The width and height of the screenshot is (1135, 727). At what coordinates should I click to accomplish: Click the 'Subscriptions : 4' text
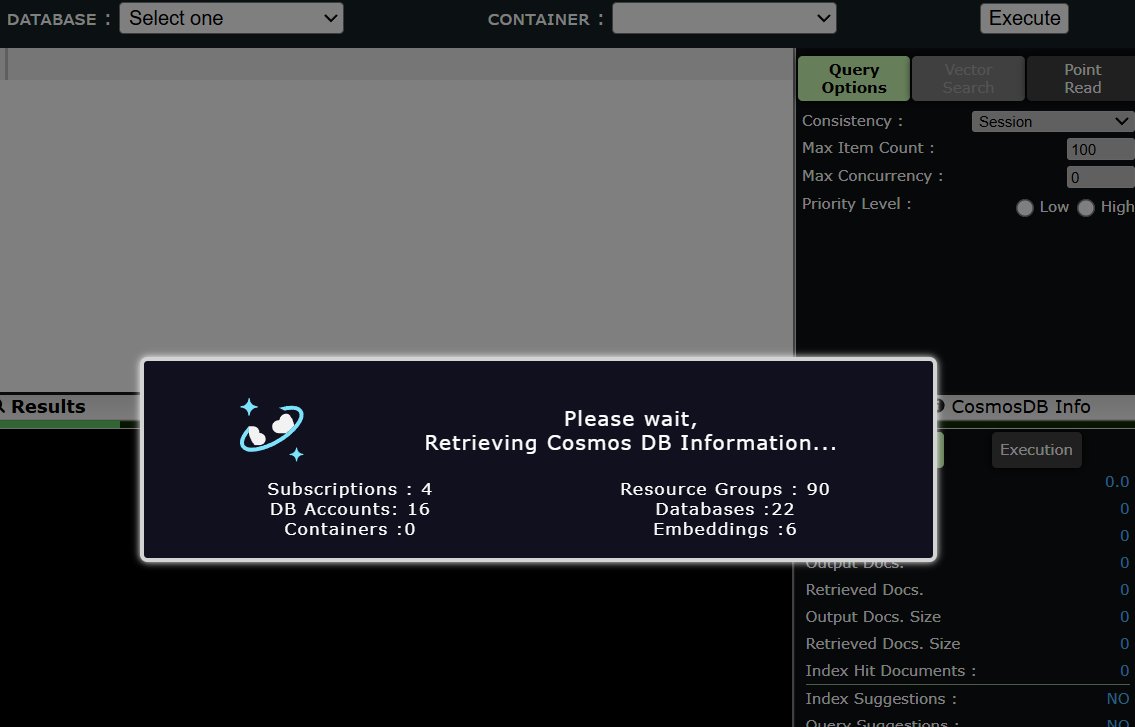[x=350, y=489]
